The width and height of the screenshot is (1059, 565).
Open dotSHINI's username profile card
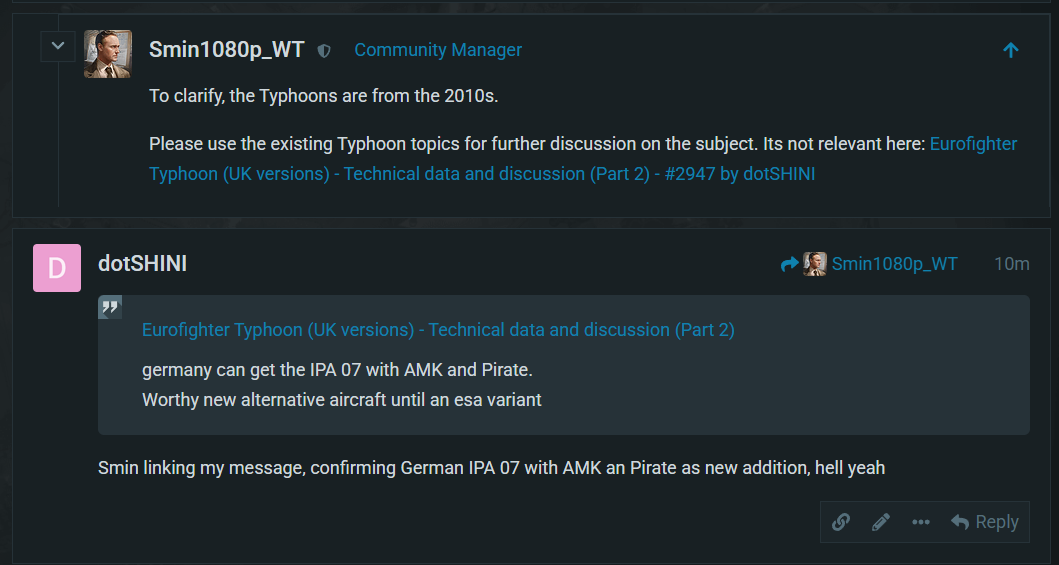point(142,264)
